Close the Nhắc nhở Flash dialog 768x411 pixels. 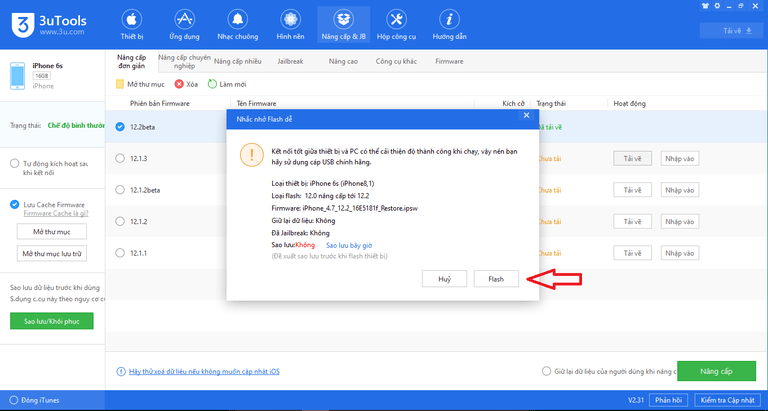tap(527, 116)
